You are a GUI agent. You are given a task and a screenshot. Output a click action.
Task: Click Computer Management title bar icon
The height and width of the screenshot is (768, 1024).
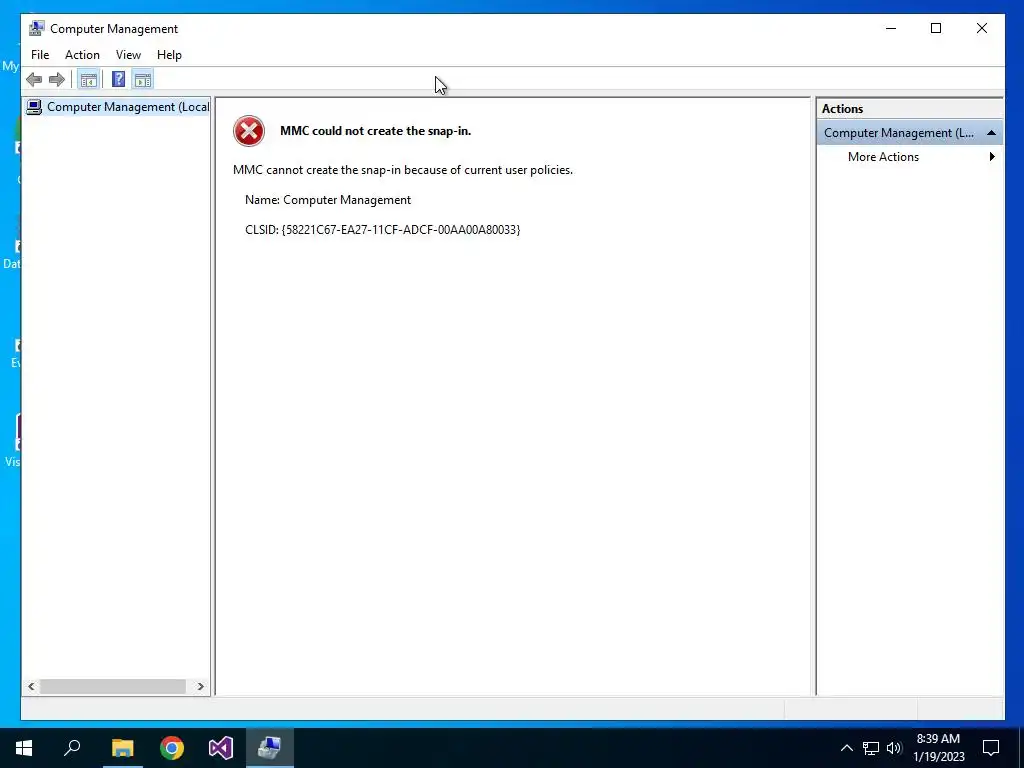[x=37, y=28]
